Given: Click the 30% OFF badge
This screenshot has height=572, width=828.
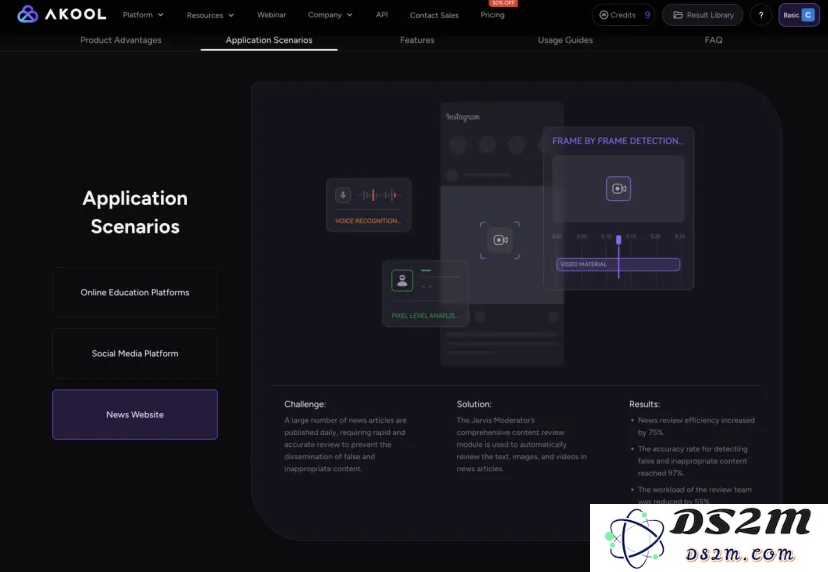Looking at the screenshot, I should point(503,3).
